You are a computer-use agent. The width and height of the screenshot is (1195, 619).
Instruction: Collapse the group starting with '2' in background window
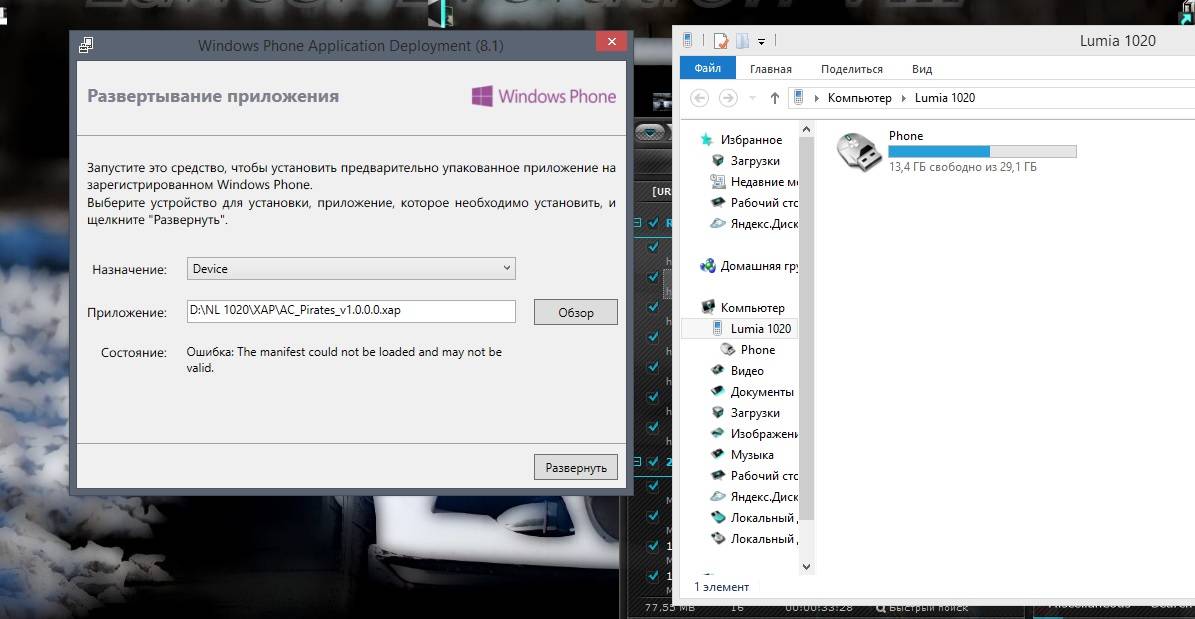pyautogui.click(x=639, y=461)
